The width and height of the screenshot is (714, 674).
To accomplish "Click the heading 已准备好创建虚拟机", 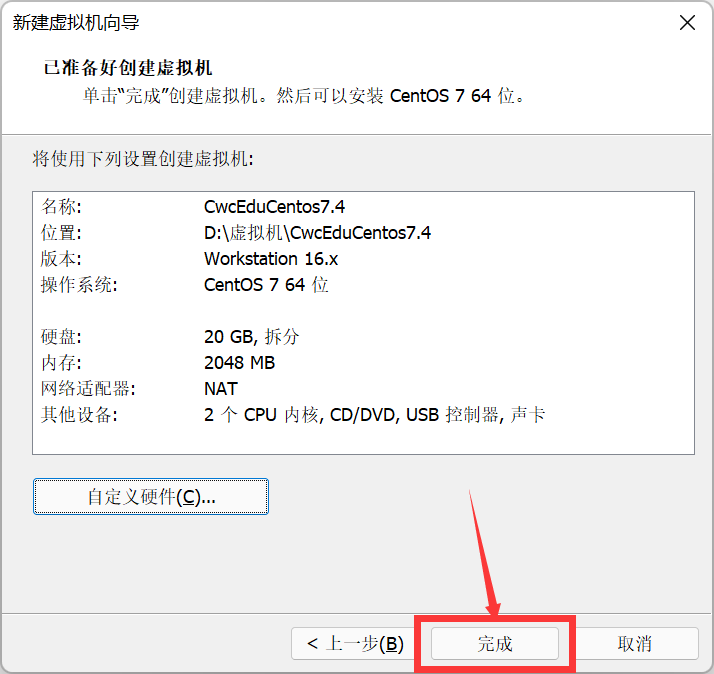I will pyautogui.click(x=128, y=67).
